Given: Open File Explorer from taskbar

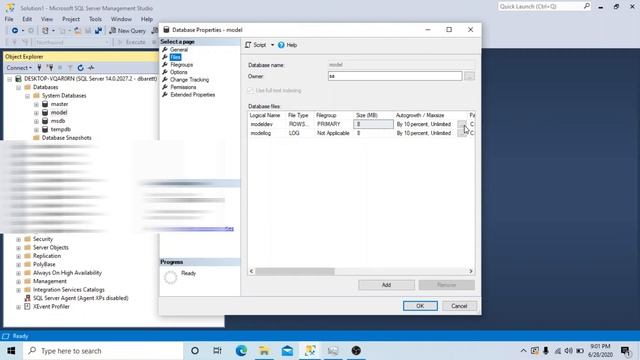Looking at the screenshot, I should click(264, 351).
